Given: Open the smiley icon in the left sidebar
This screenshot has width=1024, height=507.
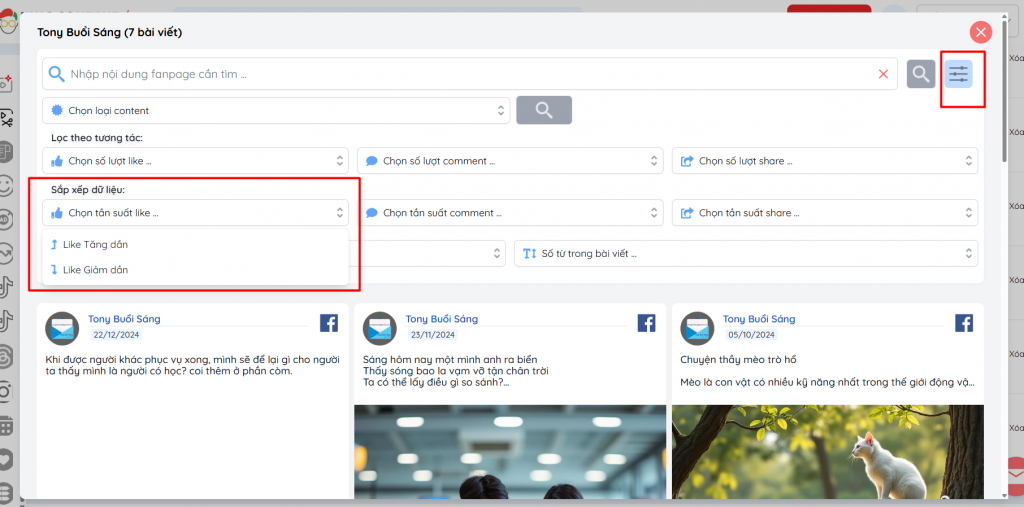Looking at the screenshot, I should (6, 186).
